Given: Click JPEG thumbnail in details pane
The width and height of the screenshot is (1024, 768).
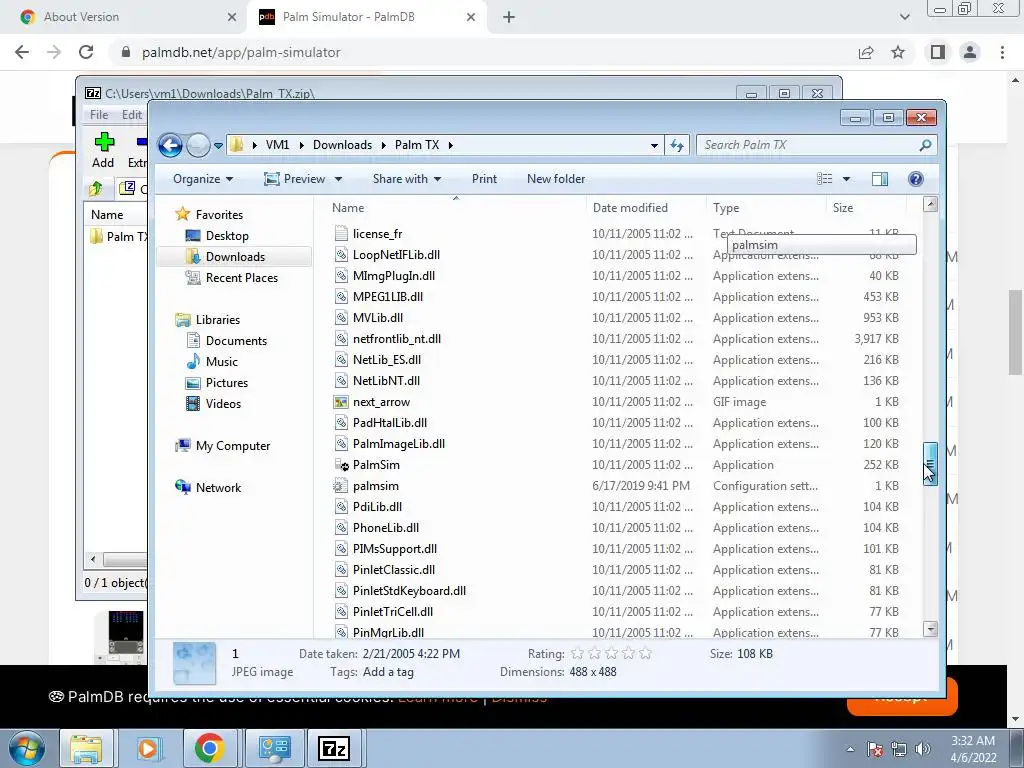Looking at the screenshot, I should click(195, 664).
